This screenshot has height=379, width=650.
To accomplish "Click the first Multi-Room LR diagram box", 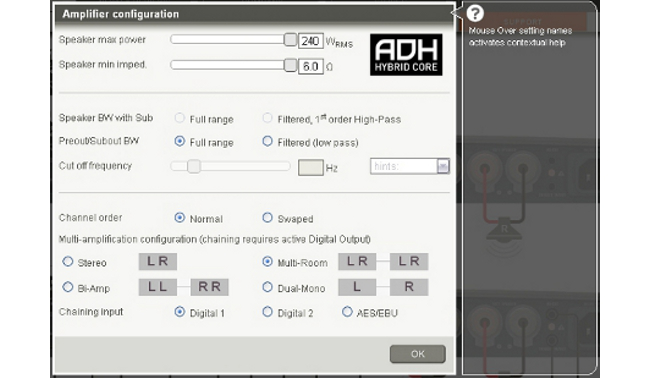I will (x=357, y=262).
